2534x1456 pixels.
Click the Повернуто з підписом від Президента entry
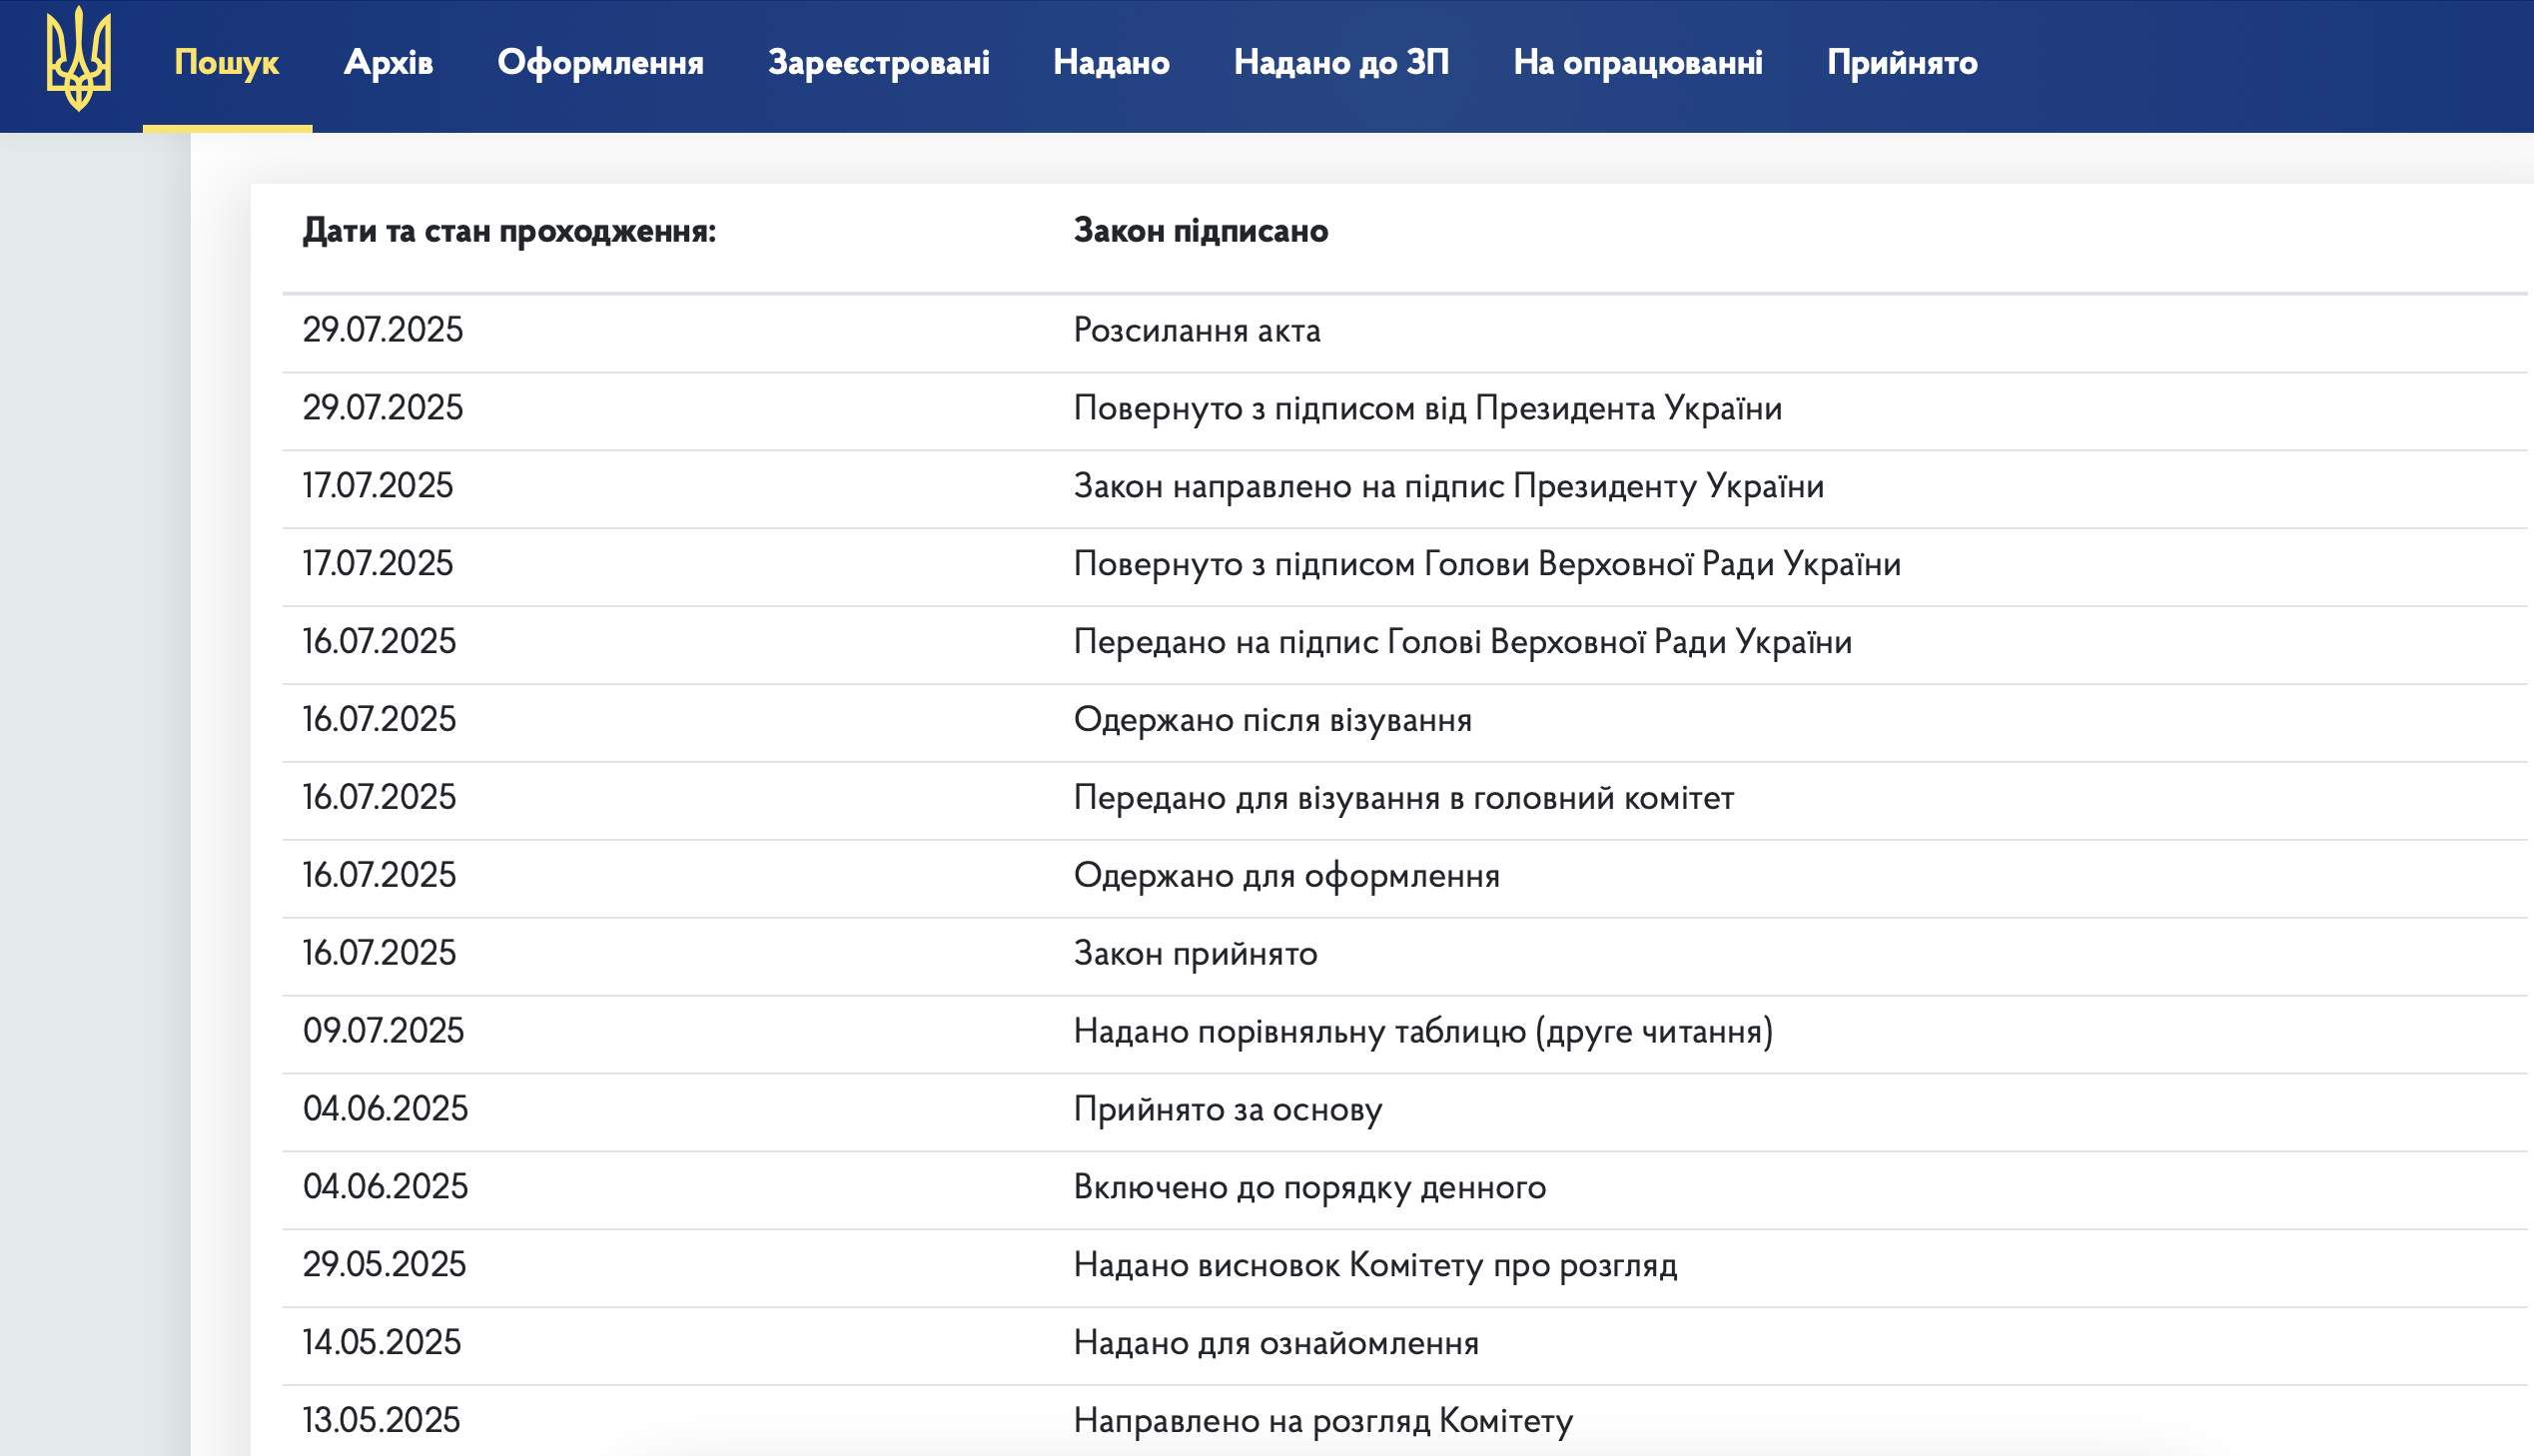[x=1427, y=408]
